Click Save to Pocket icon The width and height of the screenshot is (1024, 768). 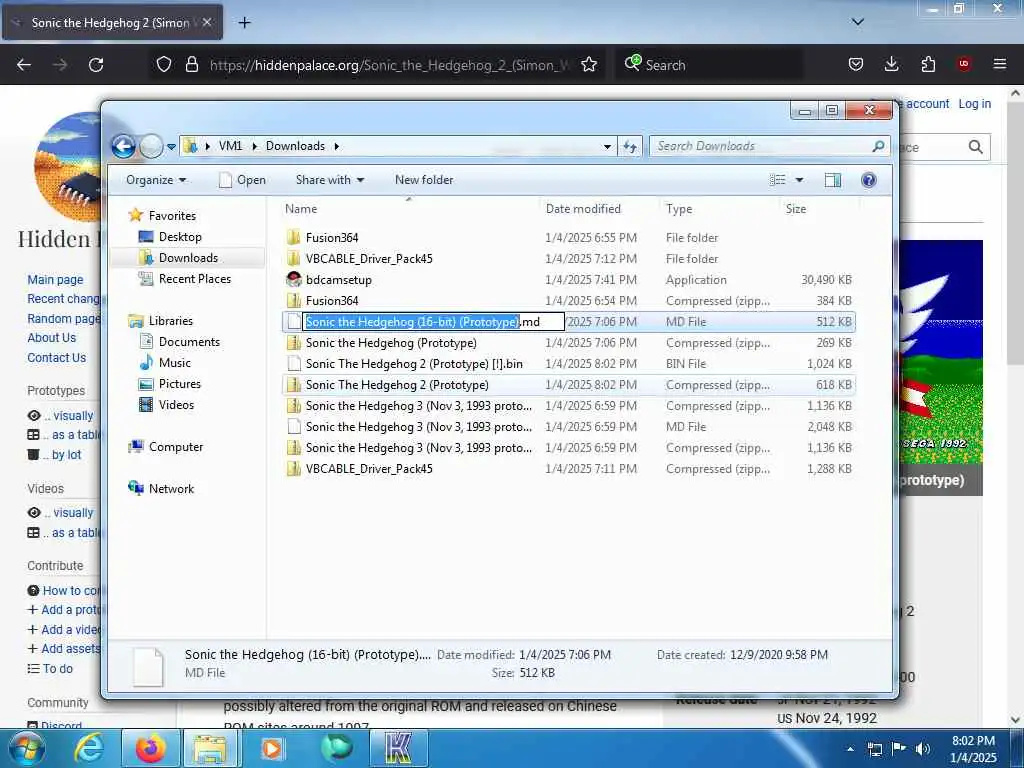click(856, 64)
